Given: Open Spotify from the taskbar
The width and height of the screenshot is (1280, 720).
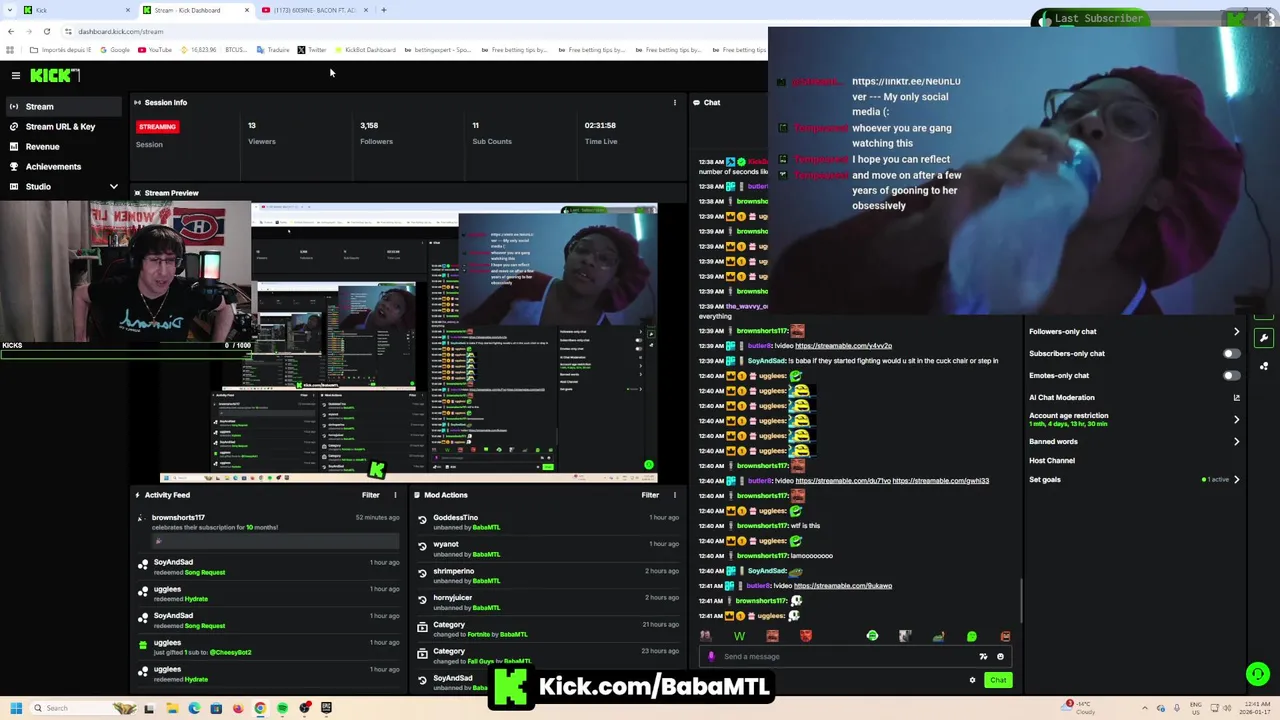Looking at the screenshot, I should pos(282,708).
